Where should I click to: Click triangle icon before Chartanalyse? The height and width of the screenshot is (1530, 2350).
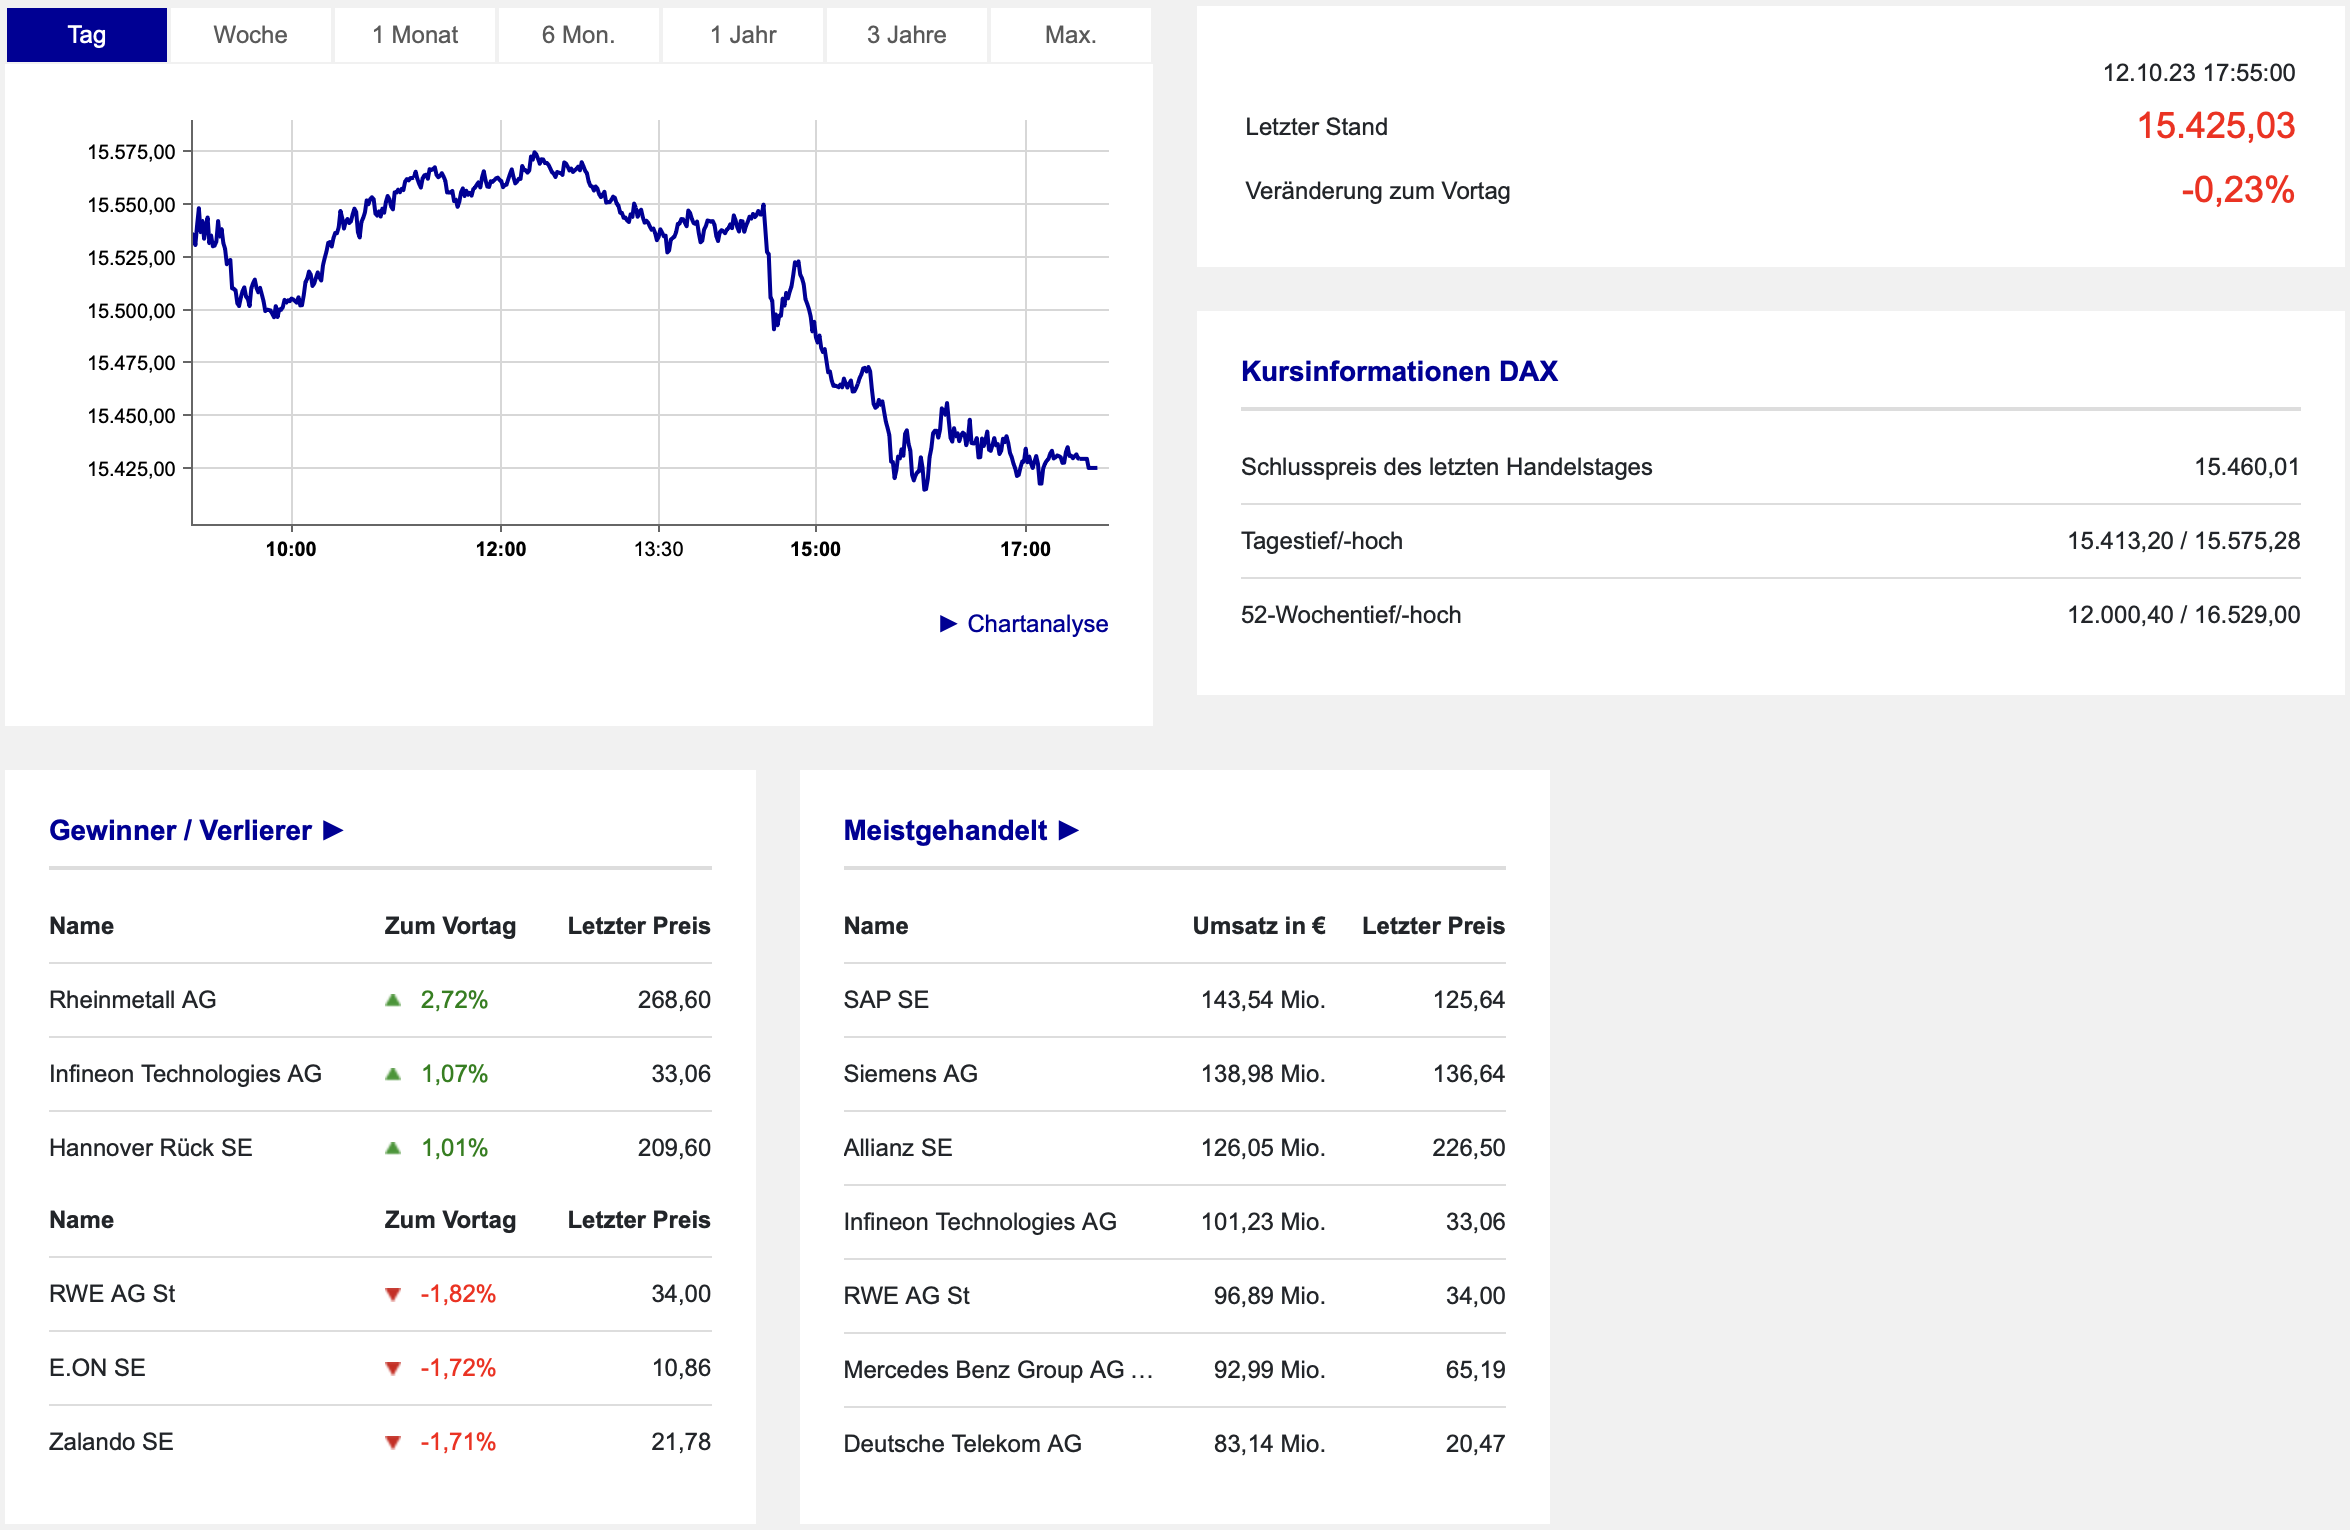point(948,624)
